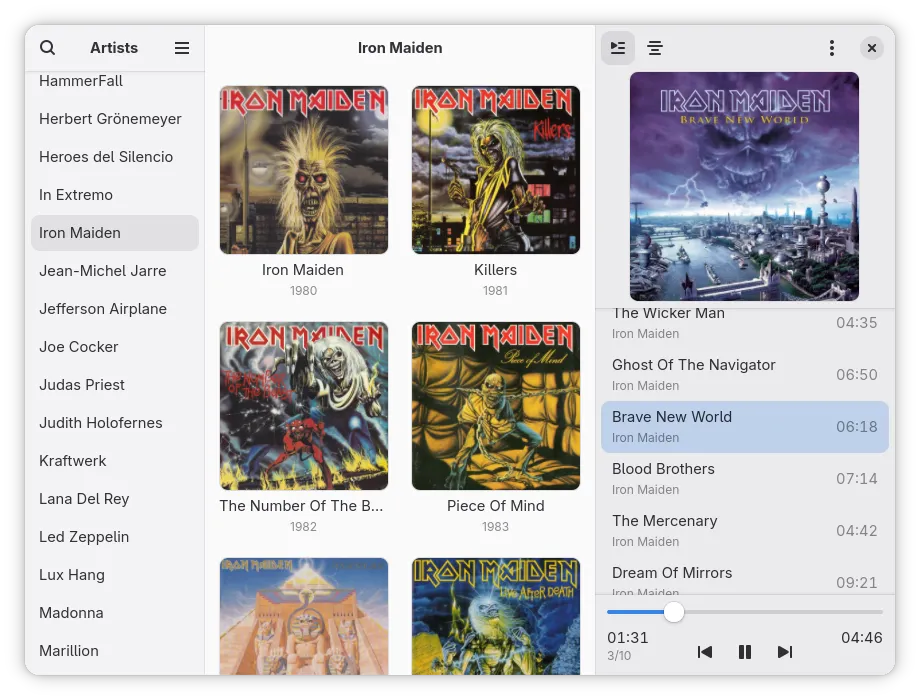Image resolution: width=920 pixels, height=700 pixels.
Task: Select Kraftwerk artist
Action: pyautogui.click(x=115, y=461)
